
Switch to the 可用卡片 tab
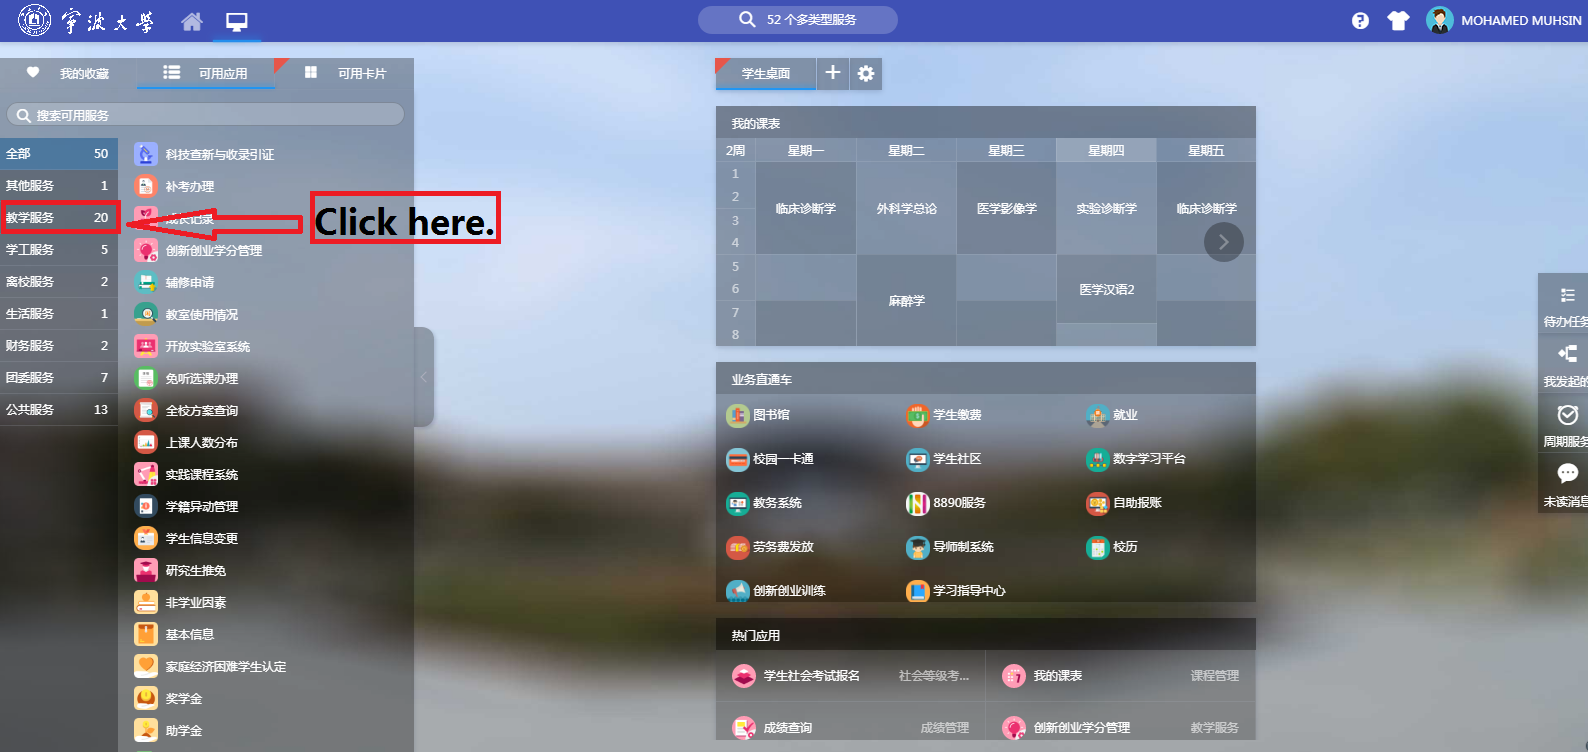[346, 73]
